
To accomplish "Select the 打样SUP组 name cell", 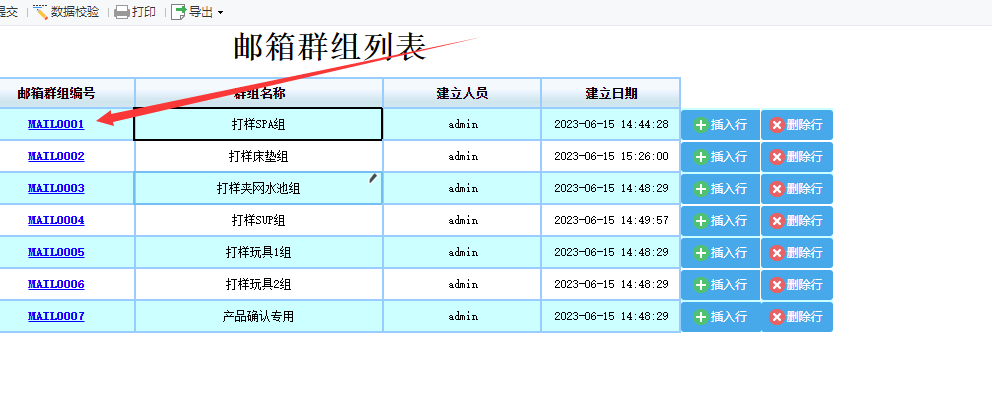I will click(258, 220).
